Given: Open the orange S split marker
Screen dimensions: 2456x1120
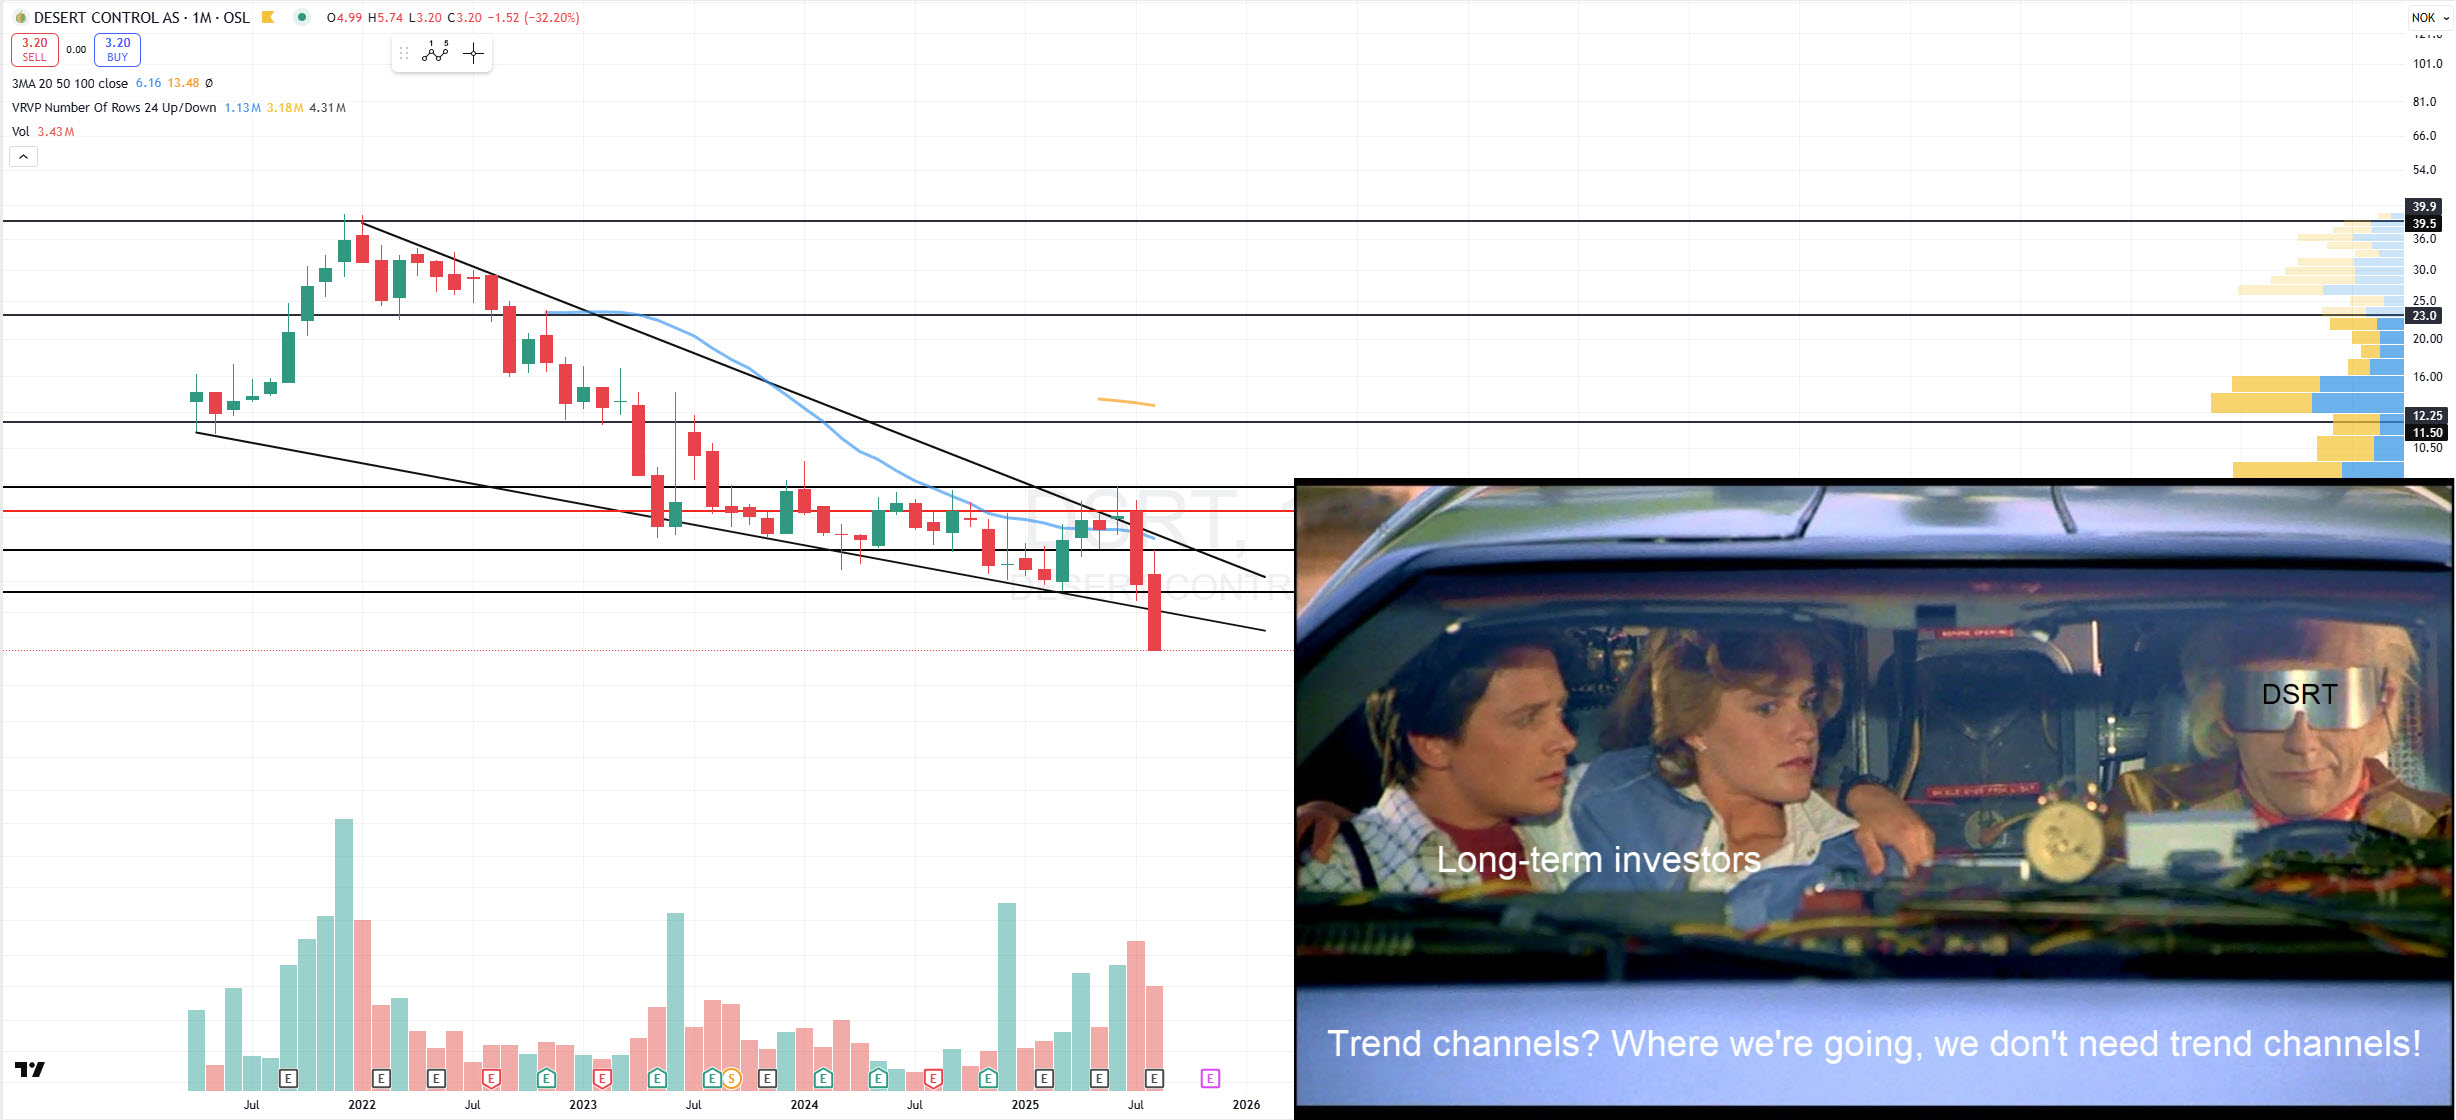Looking at the screenshot, I should (x=732, y=1078).
